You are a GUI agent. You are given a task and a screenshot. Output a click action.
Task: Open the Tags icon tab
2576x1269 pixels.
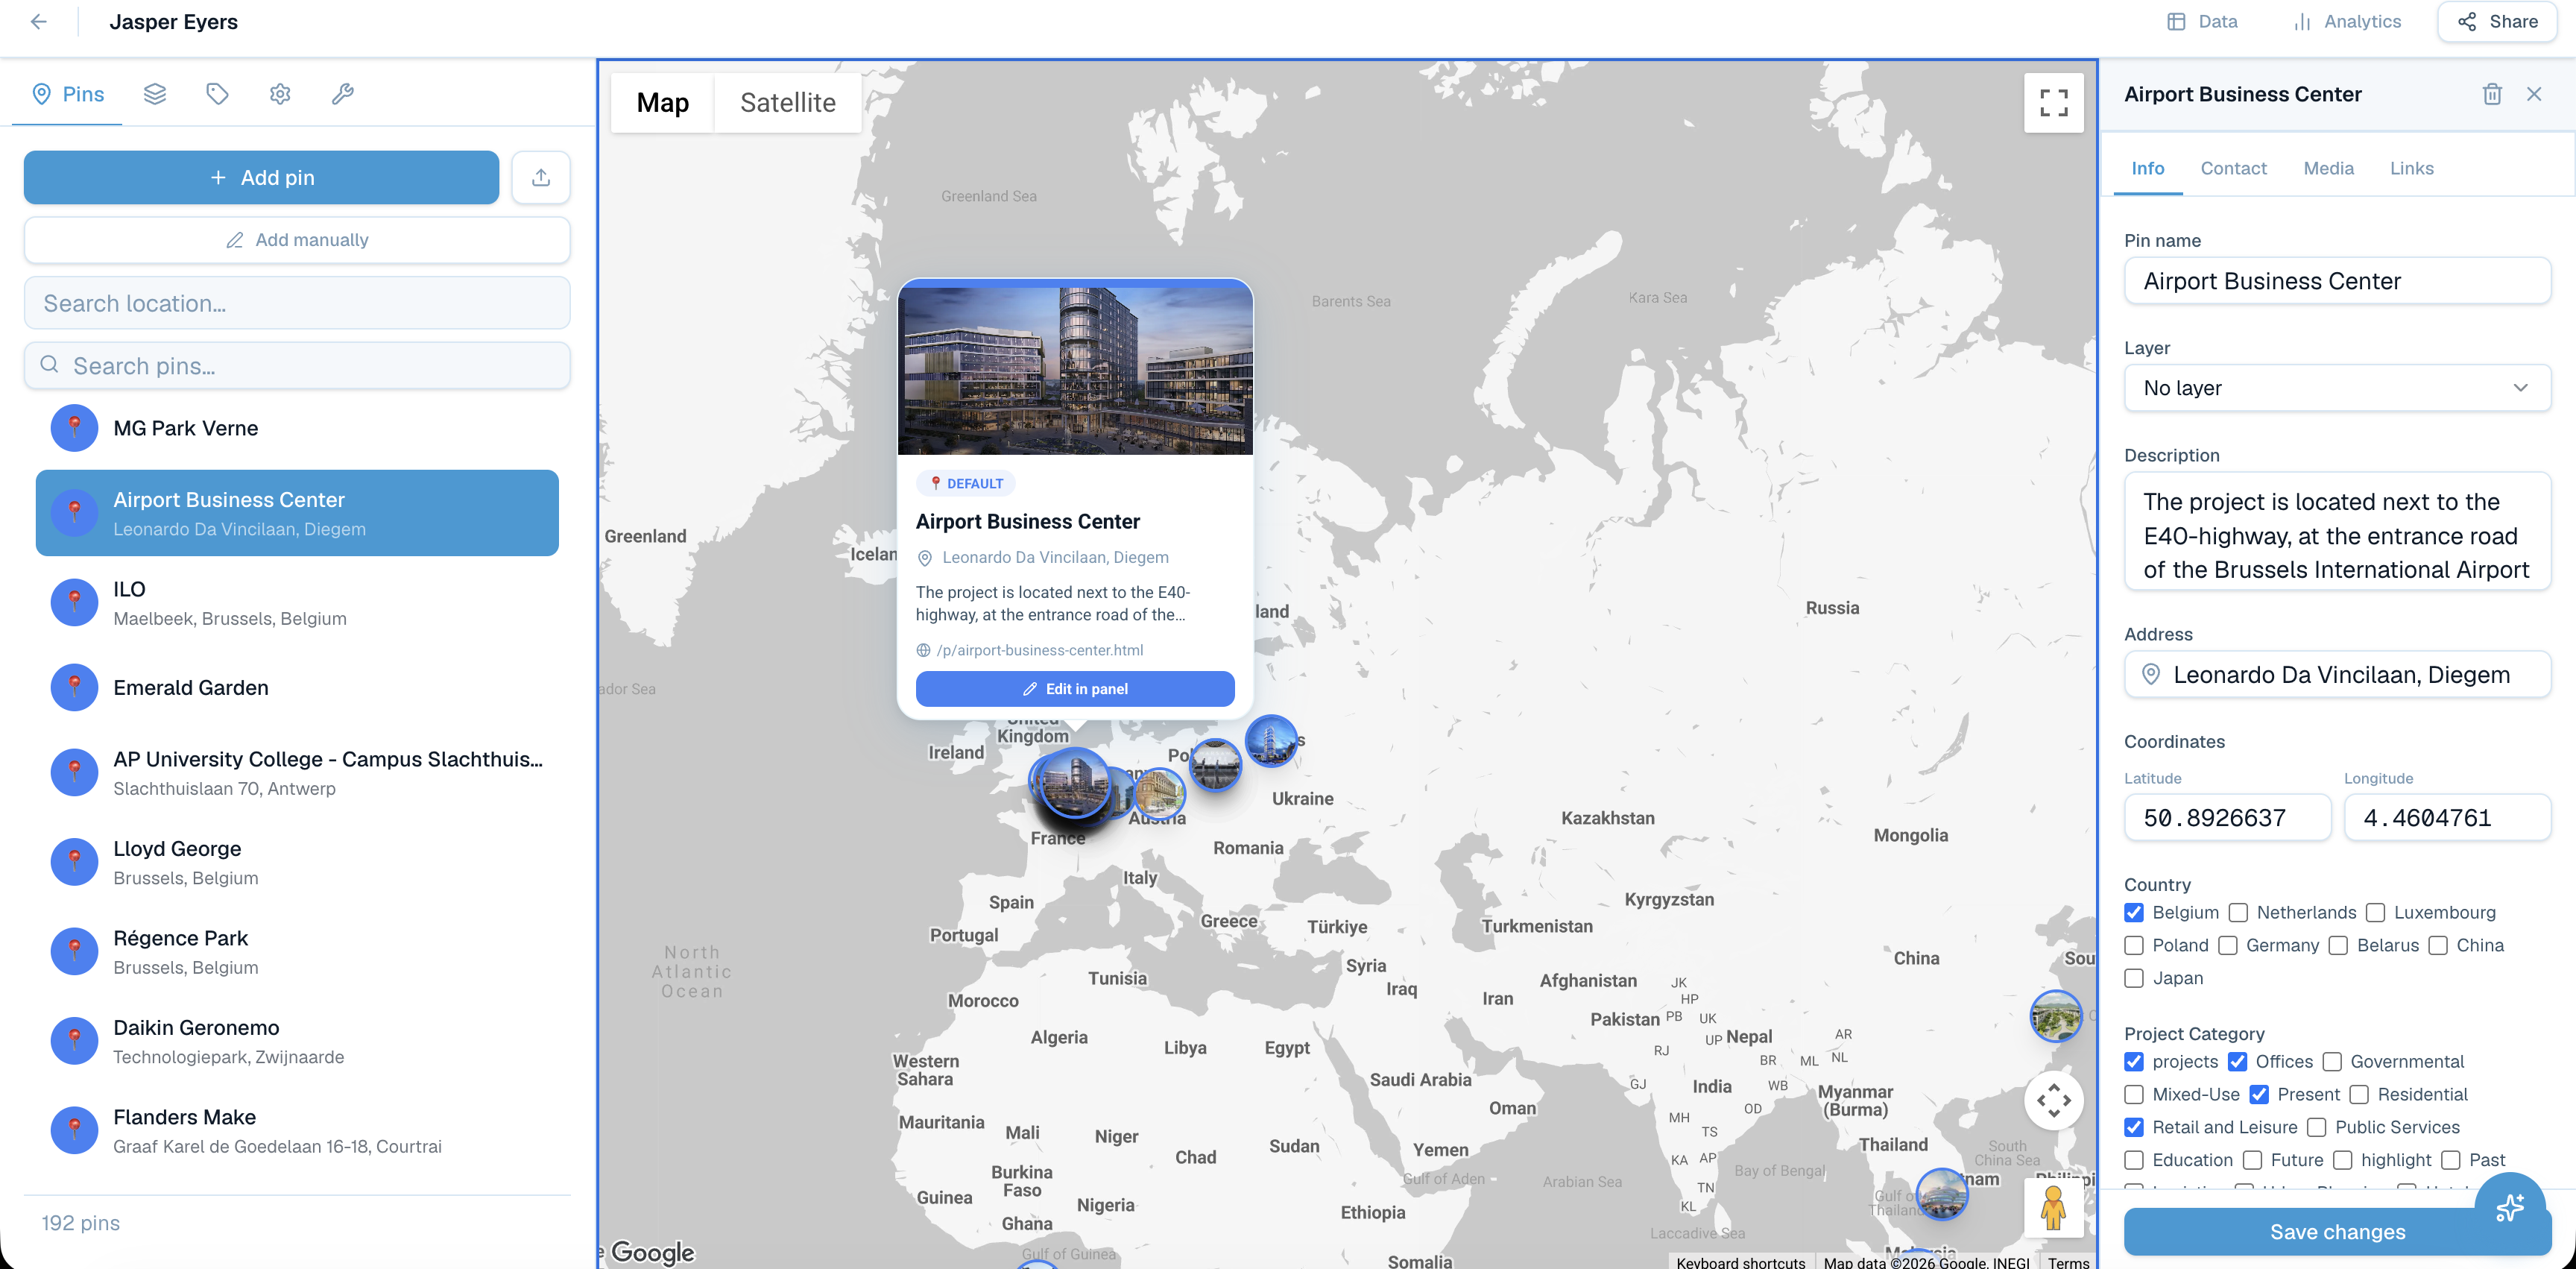coord(217,94)
